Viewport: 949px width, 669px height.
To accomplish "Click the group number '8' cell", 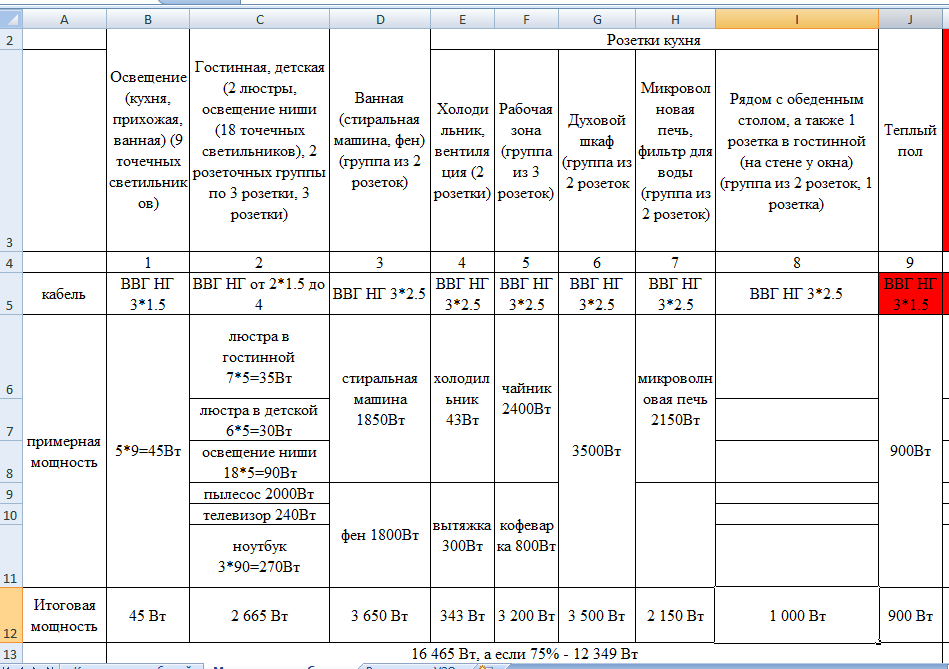I will coord(797,262).
